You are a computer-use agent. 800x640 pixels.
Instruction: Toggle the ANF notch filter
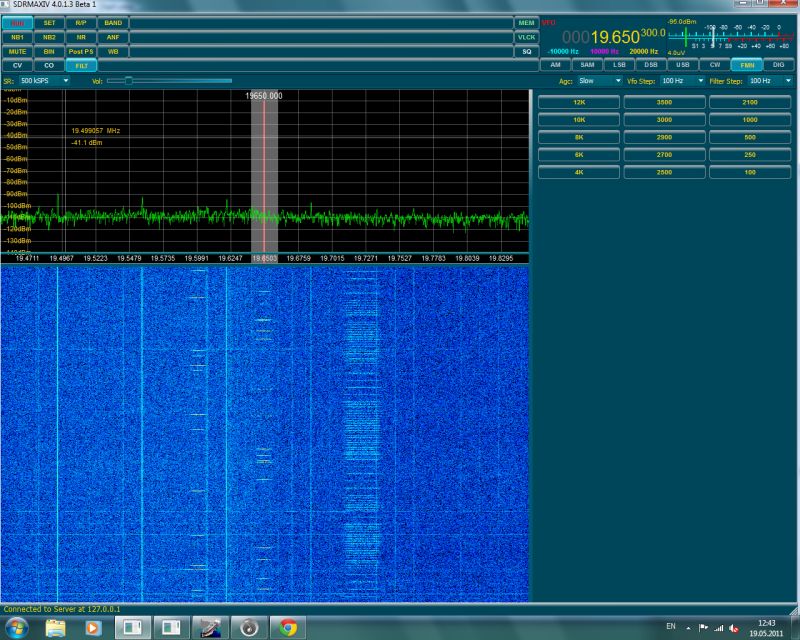coord(113,37)
